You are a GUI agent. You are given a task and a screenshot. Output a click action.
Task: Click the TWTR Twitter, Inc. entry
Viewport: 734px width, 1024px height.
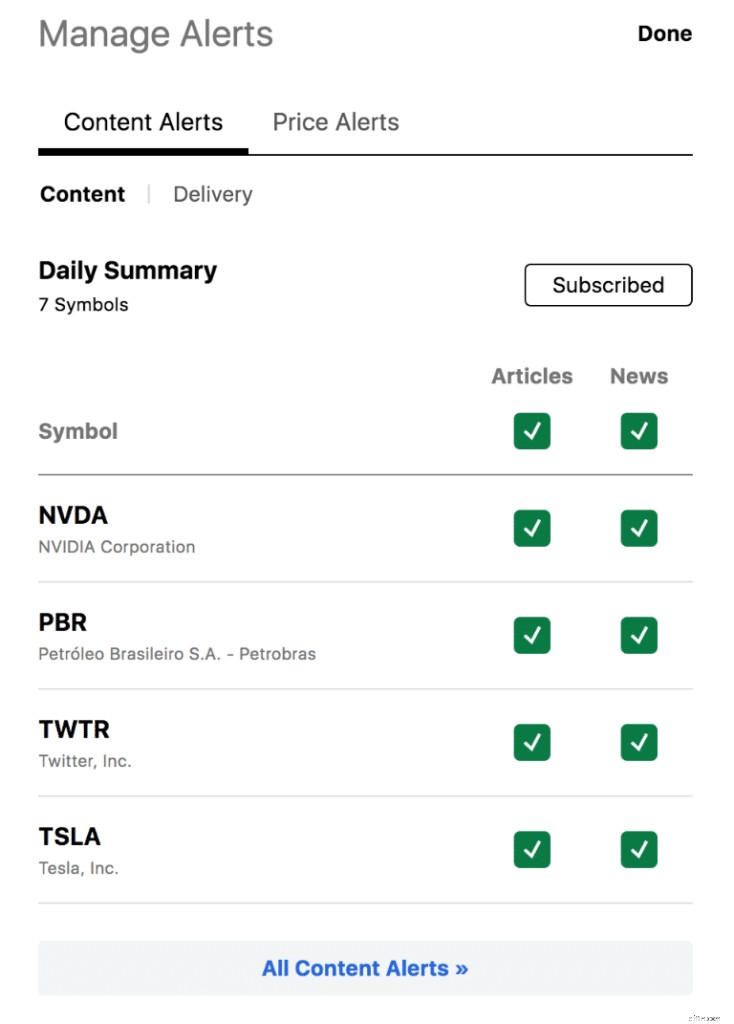tap(365, 743)
